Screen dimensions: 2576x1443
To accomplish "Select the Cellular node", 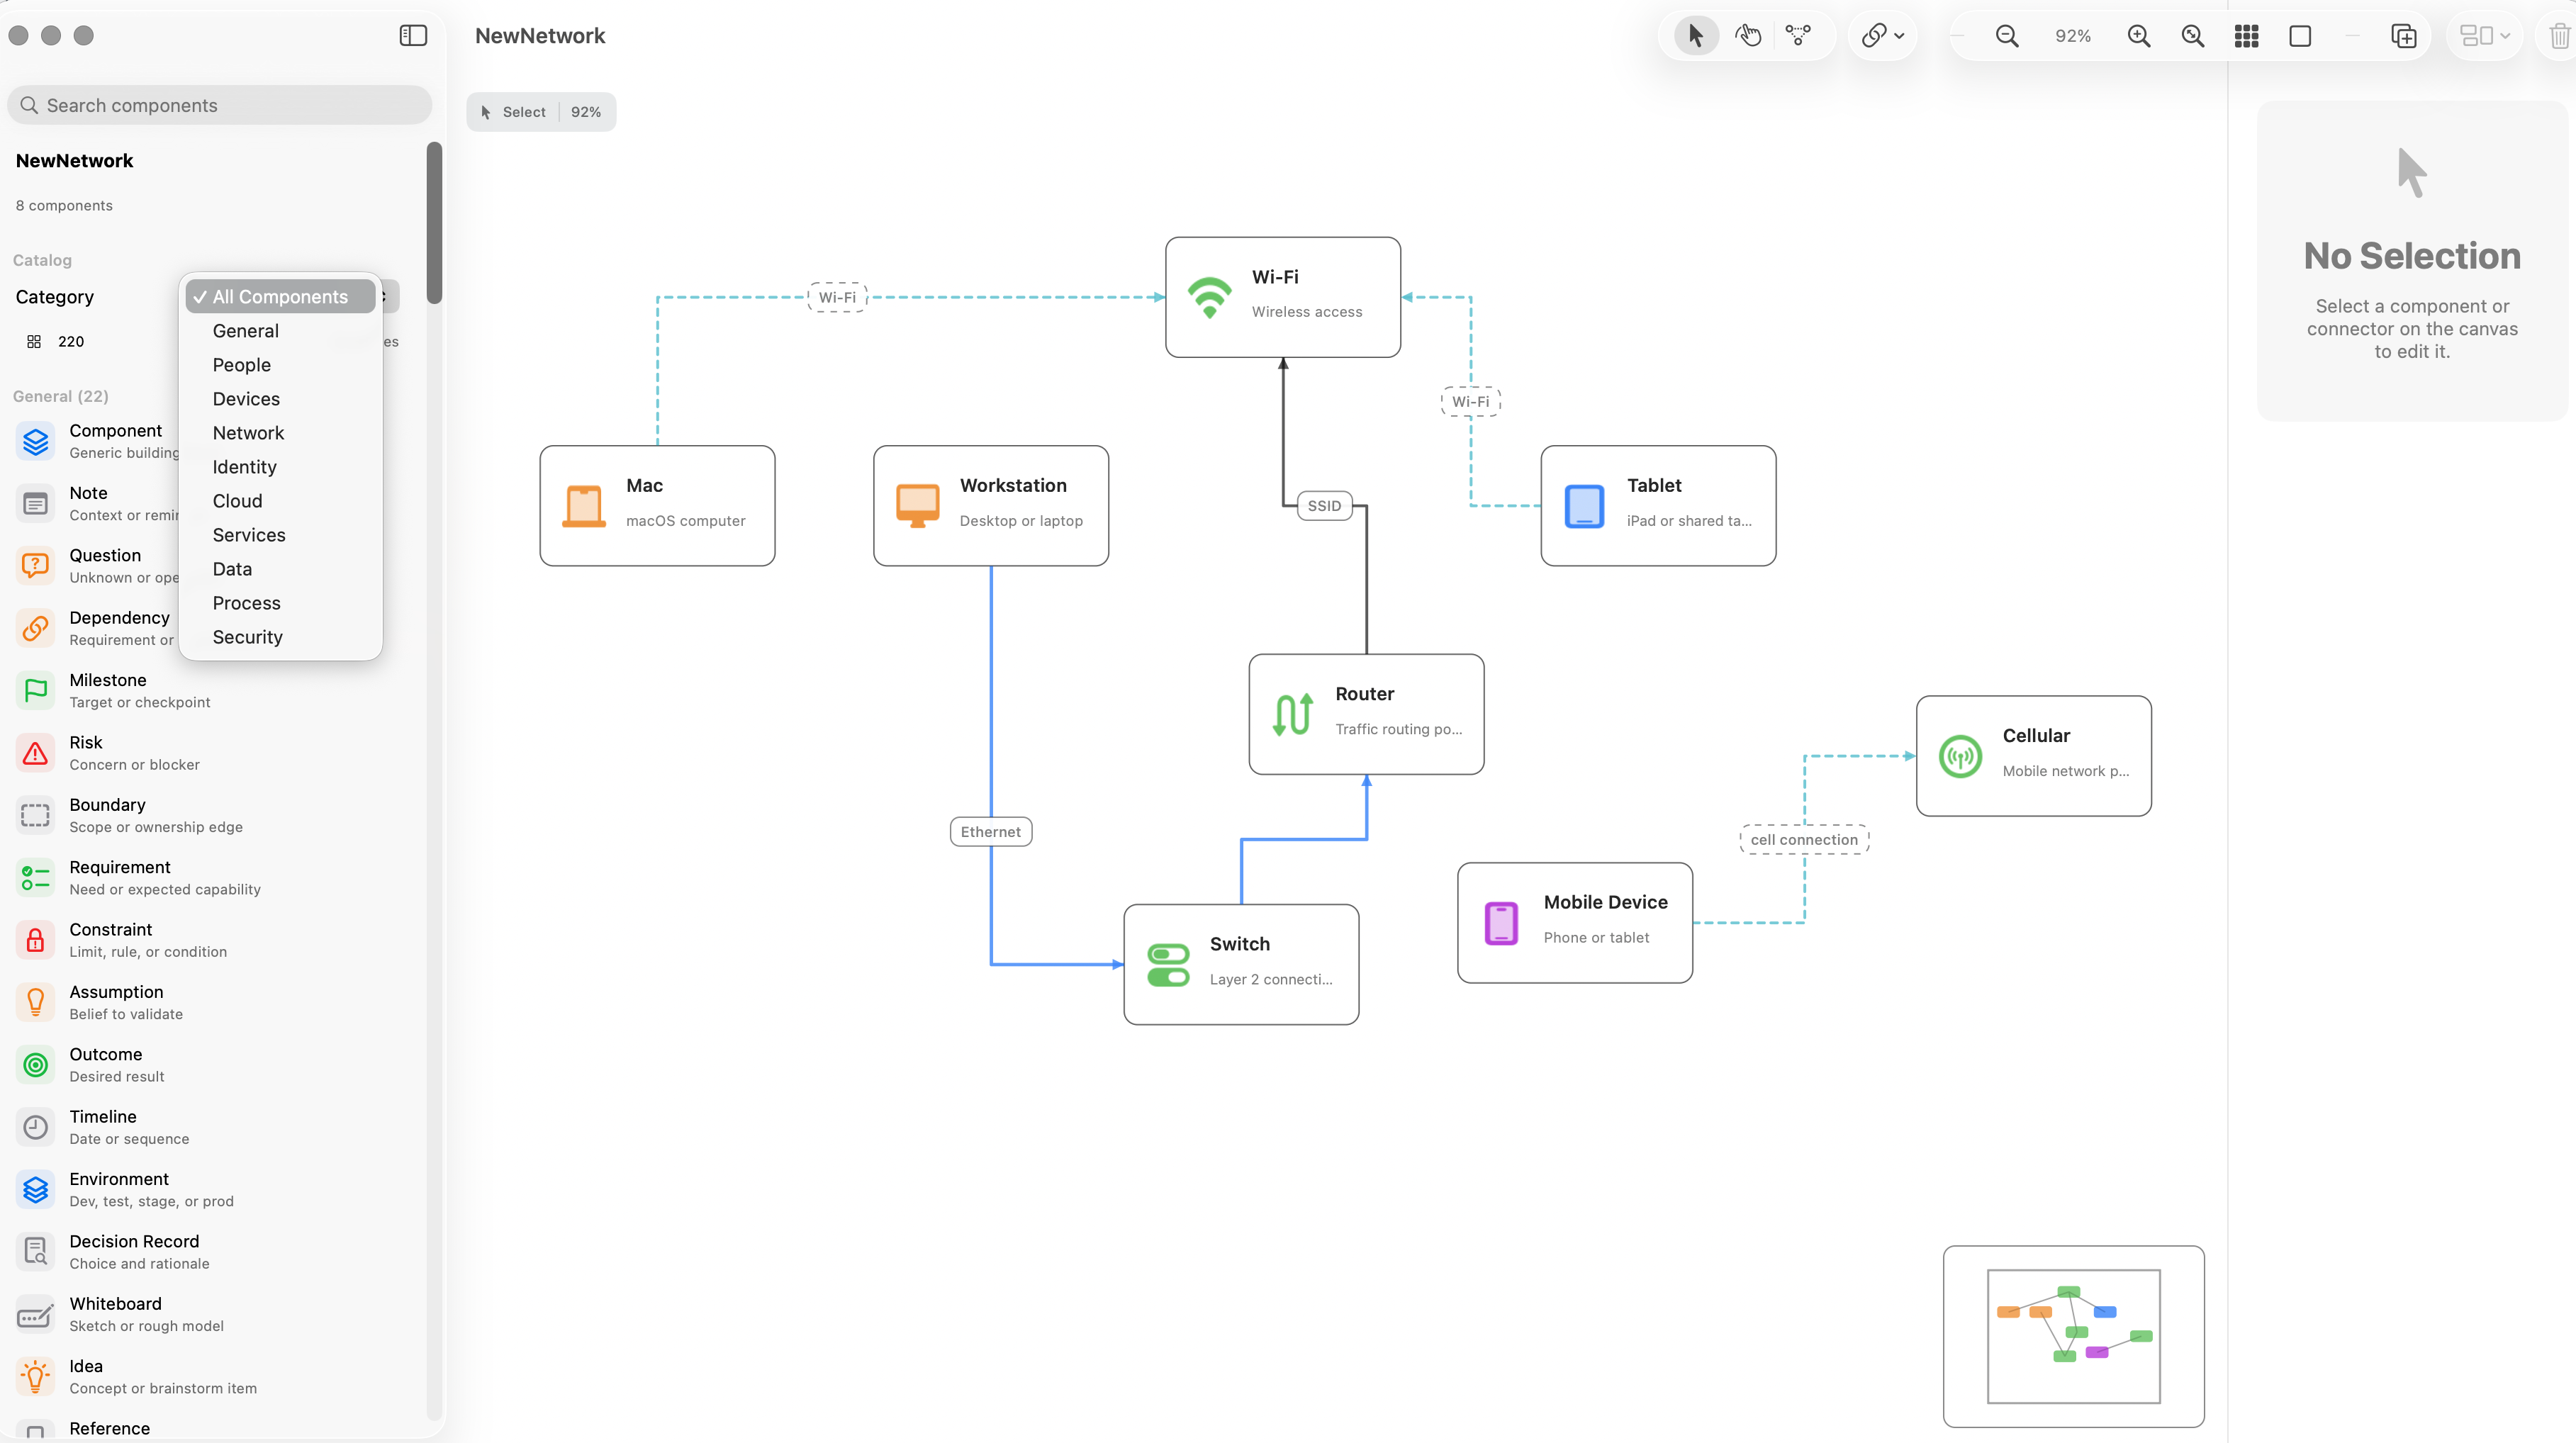I will click(x=2034, y=756).
